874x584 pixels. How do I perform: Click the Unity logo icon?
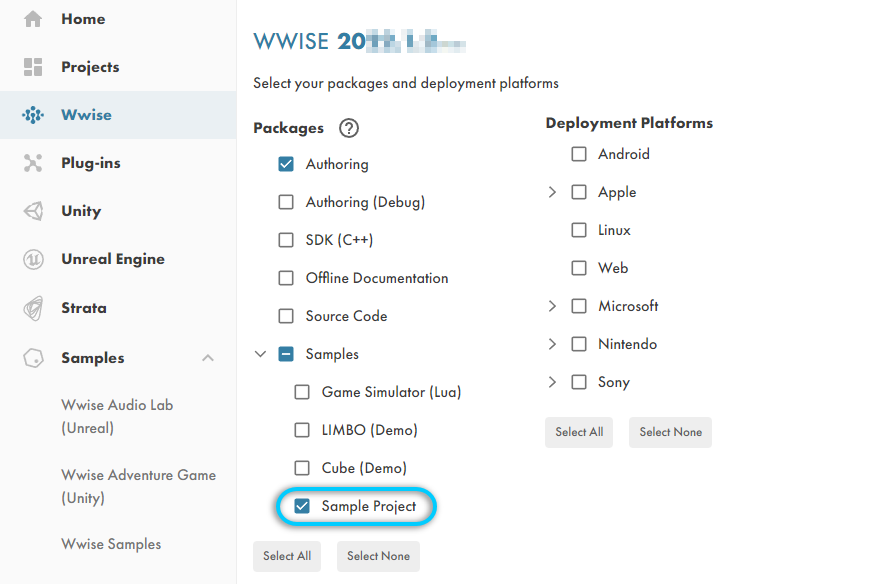point(33,211)
